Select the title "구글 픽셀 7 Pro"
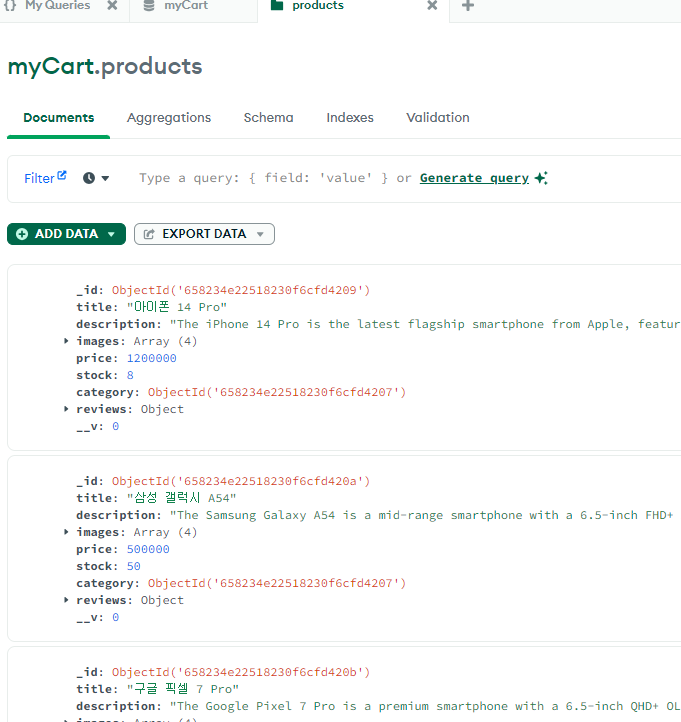The image size is (681, 722). (x=183, y=689)
